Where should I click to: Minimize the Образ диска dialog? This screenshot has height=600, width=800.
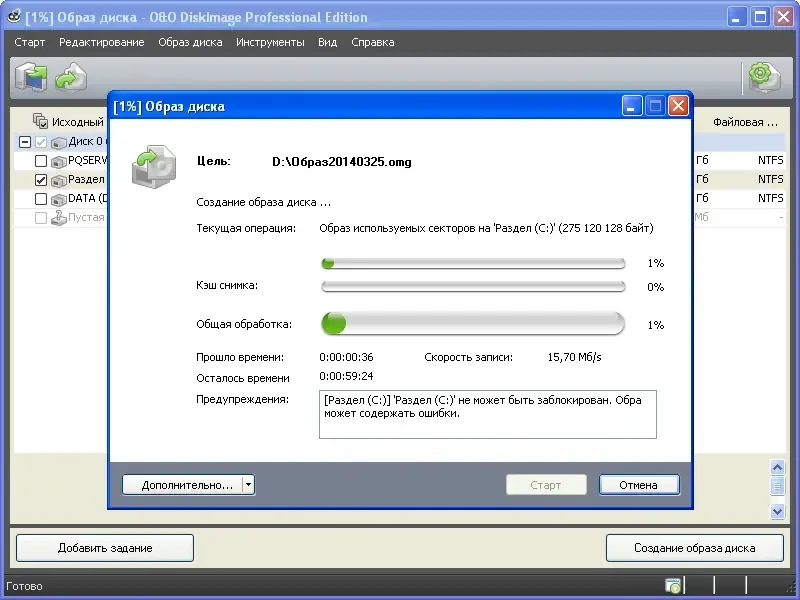[x=632, y=106]
